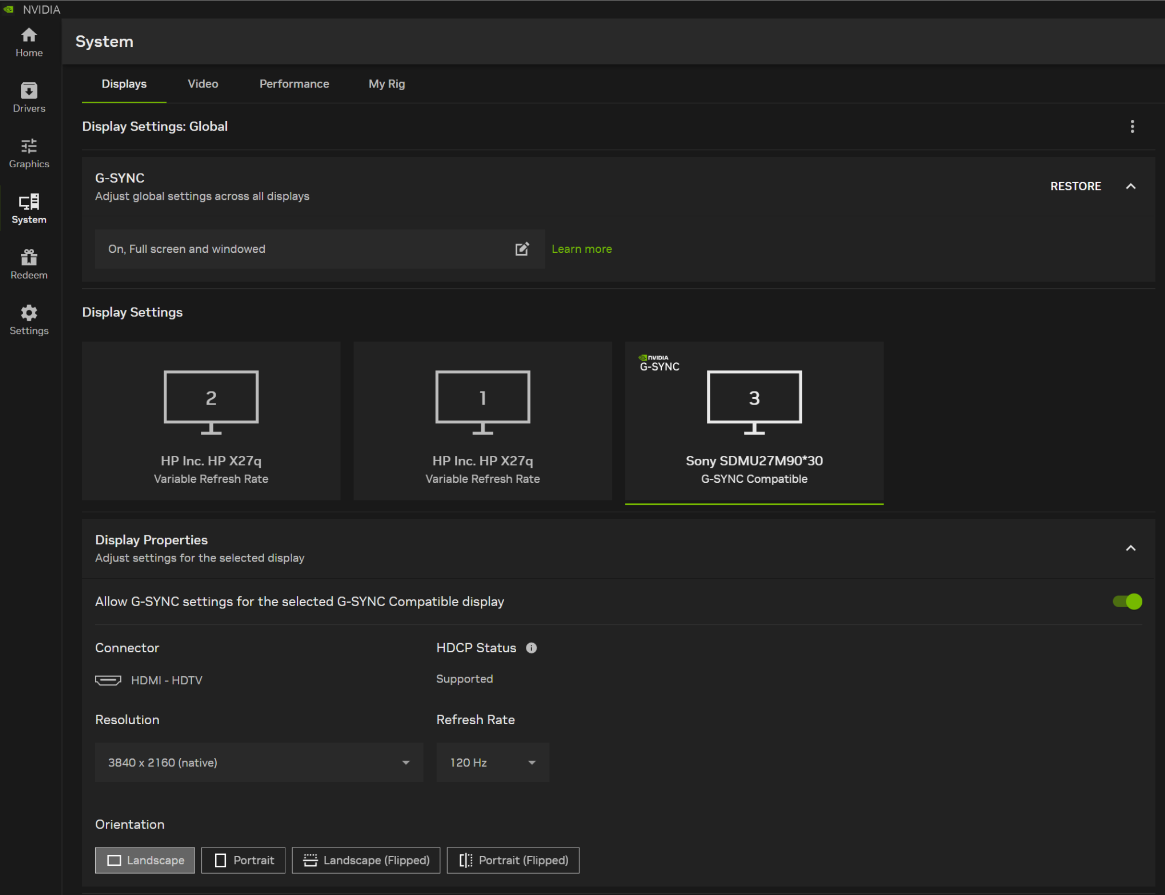Collapse the G-SYNC section
Image resolution: width=1165 pixels, height=895 pixels.
pos(1130,186)
